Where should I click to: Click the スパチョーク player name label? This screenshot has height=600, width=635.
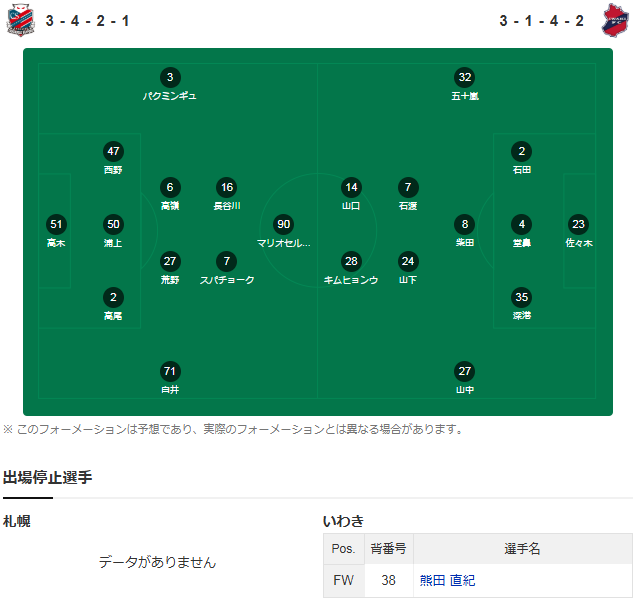point(227,280)
